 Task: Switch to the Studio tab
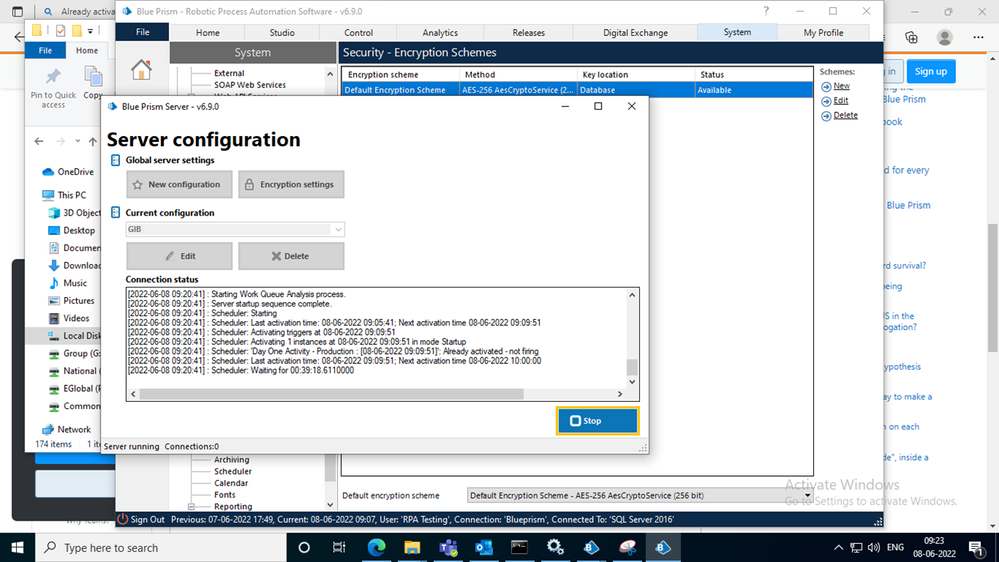point(282,32)
